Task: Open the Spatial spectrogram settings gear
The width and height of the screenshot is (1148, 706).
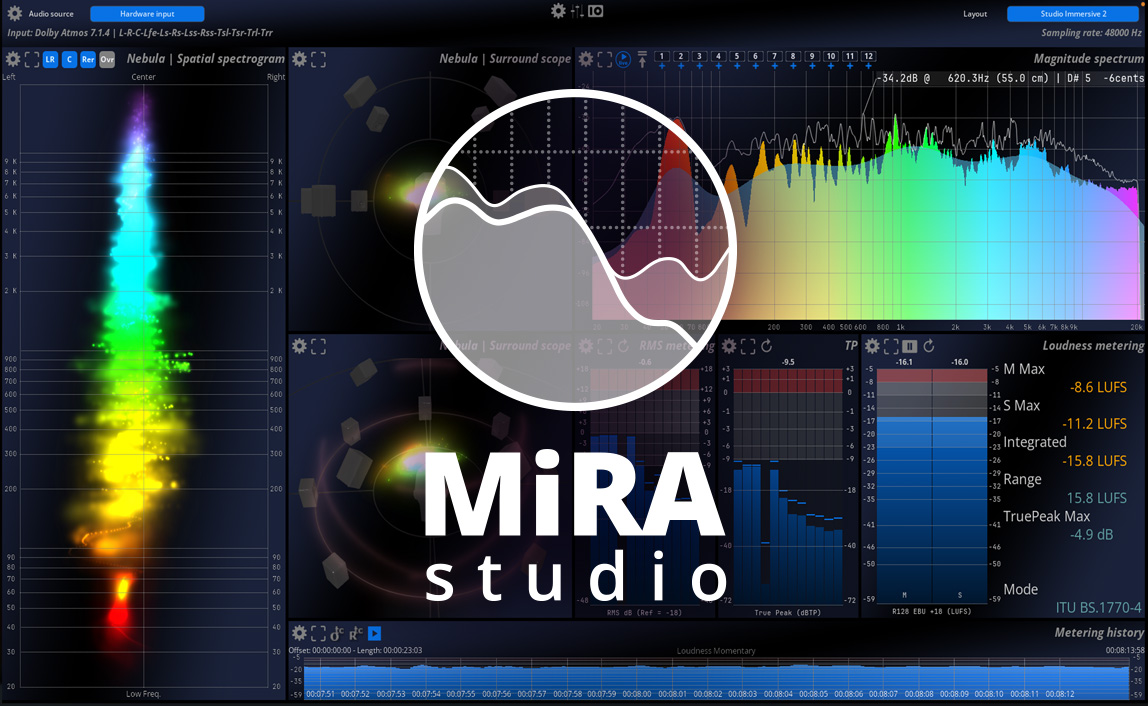Action: coord(12,59)
